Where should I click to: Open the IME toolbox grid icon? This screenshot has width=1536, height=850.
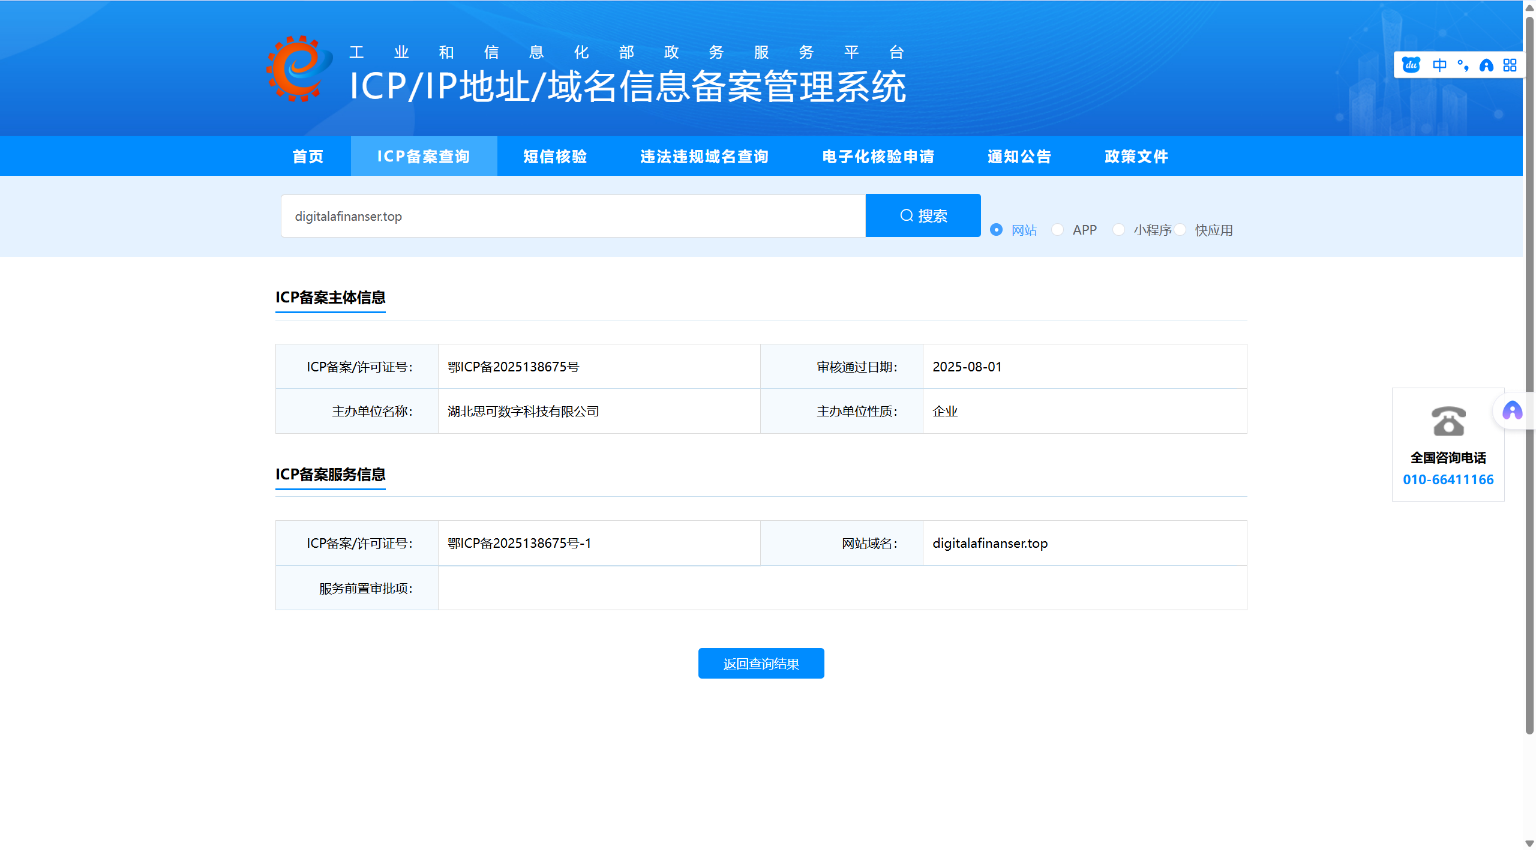click(x=1510, y=65)
